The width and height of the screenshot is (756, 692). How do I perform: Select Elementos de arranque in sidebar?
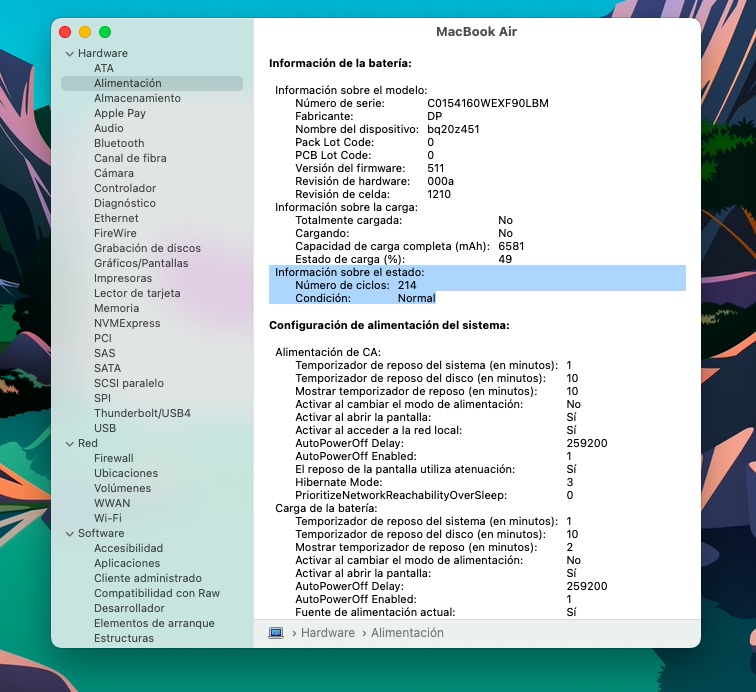[x=154, y=623]
